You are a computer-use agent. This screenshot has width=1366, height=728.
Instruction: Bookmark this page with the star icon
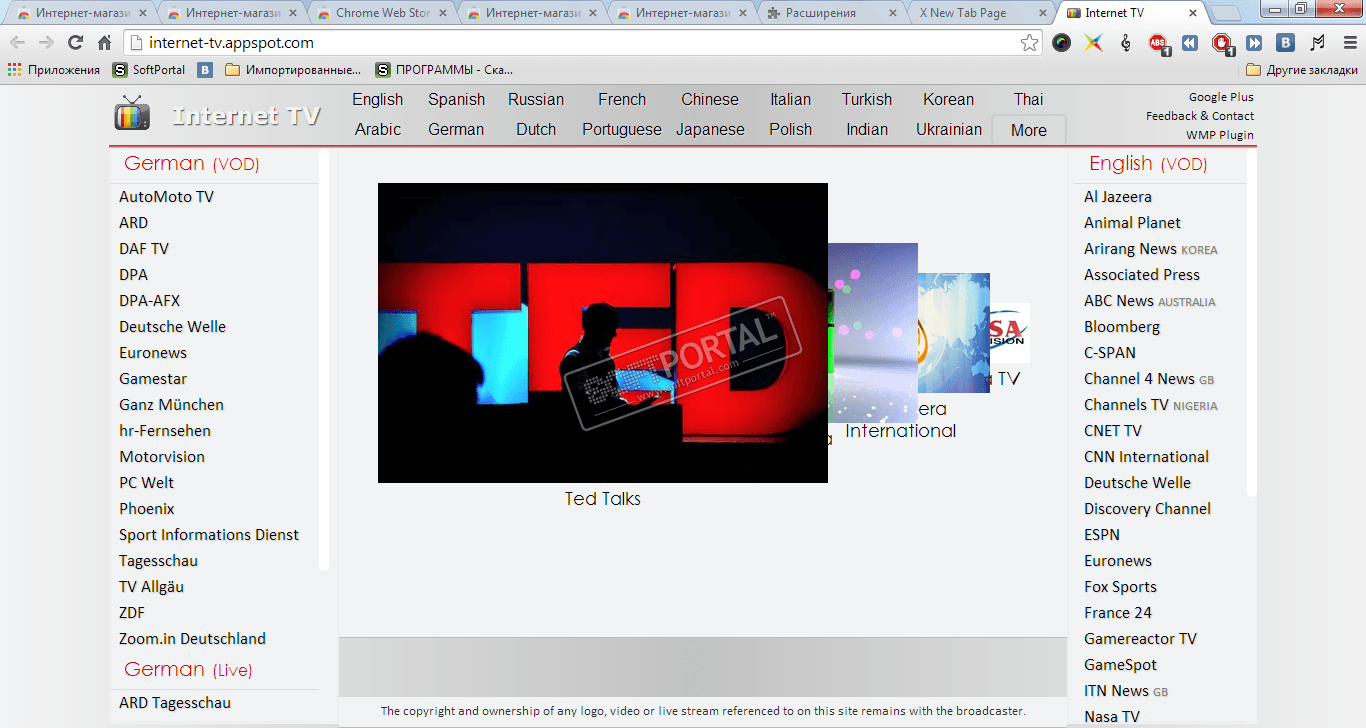[1029, 43]
